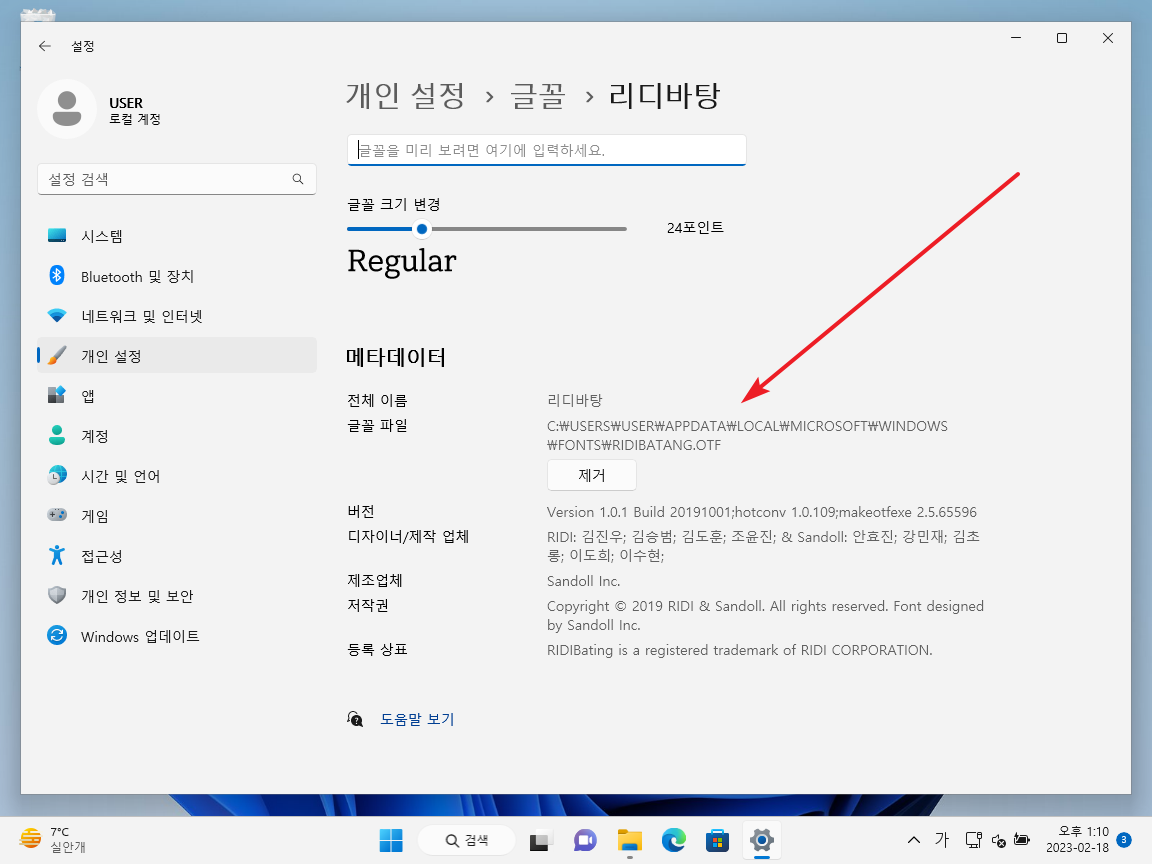Open the 게임 settings category

tap(176, 516)
